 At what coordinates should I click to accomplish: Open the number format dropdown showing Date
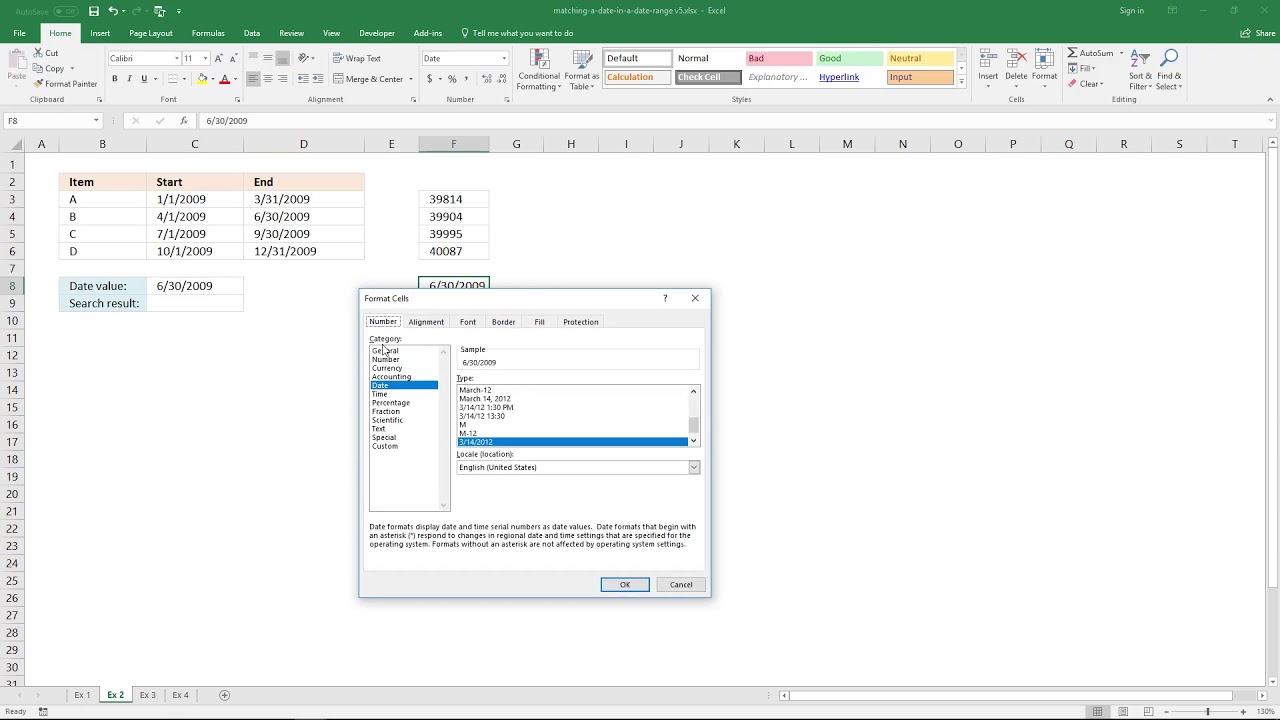tap(503, 58)
